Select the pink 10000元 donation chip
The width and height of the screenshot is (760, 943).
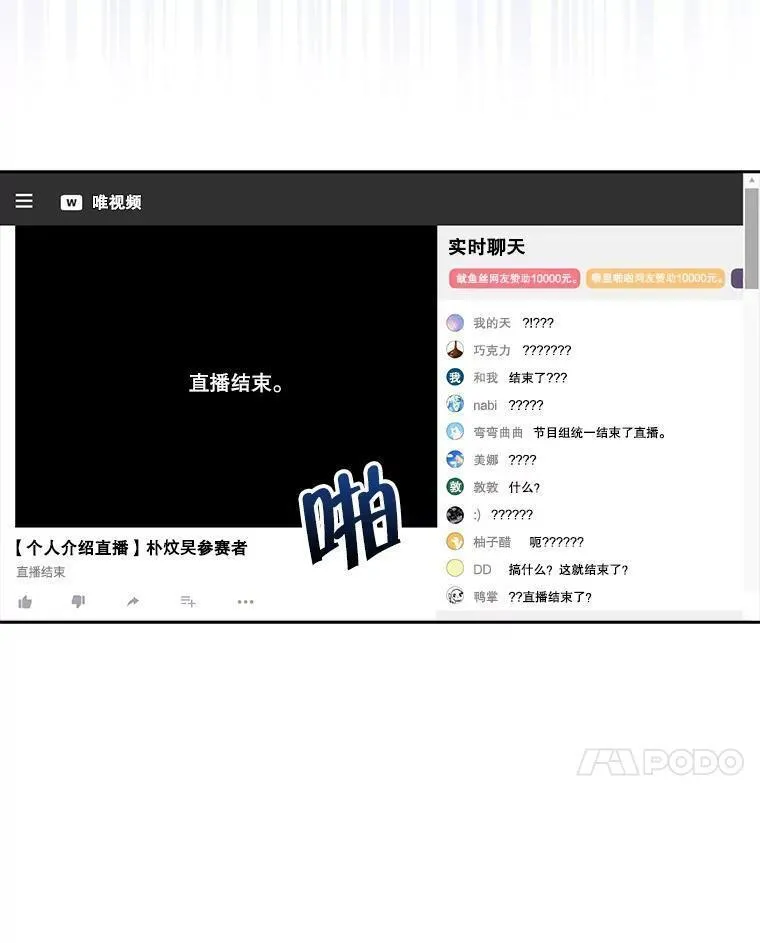[x=515, y=278]
